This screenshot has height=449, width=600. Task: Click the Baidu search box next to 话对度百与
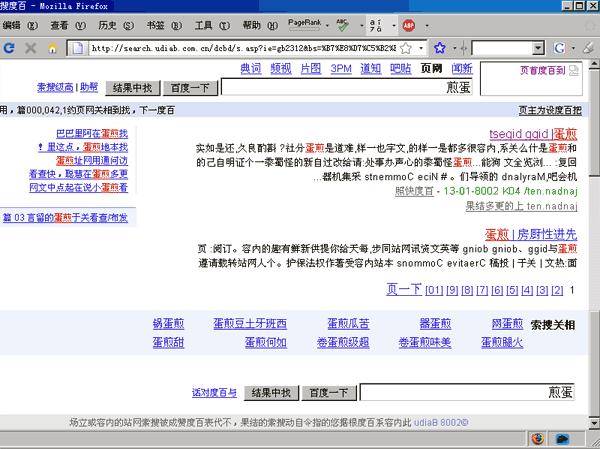(x=467, y=392)
